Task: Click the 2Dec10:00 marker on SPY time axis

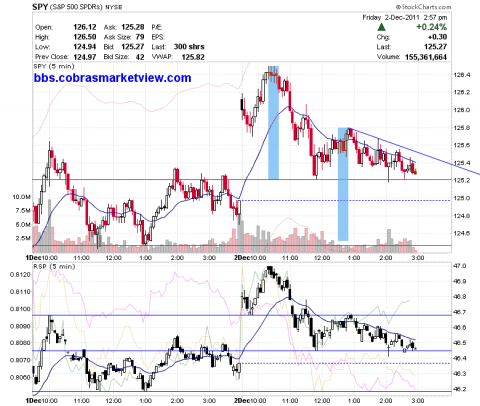Action: (250, 258)
